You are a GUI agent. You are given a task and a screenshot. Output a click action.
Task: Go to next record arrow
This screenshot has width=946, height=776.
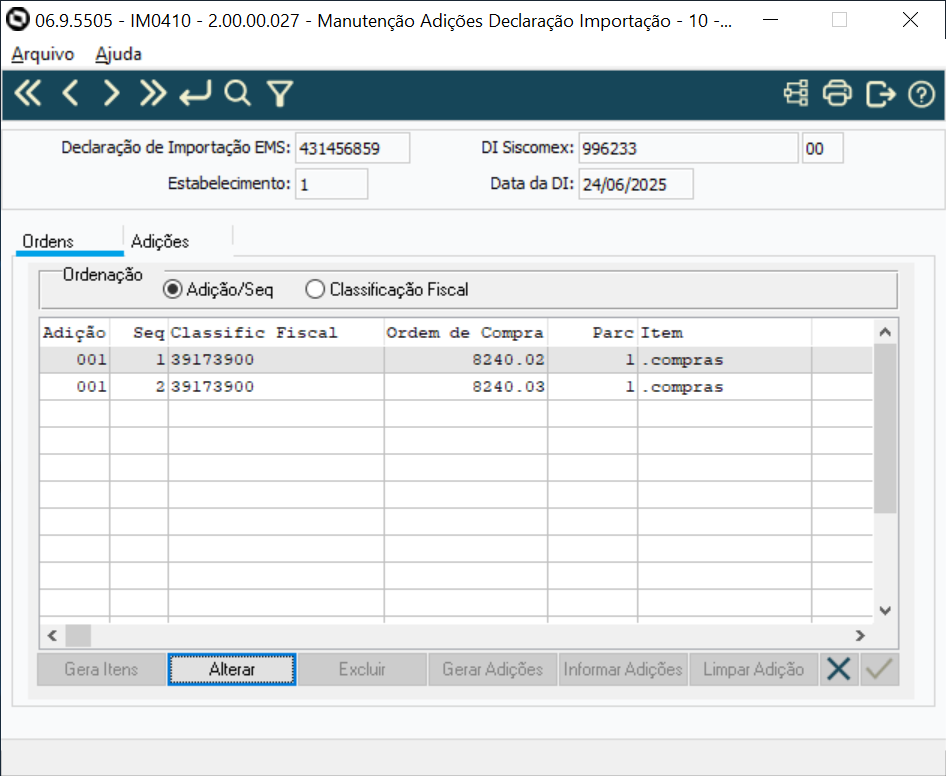click(111, 94)
